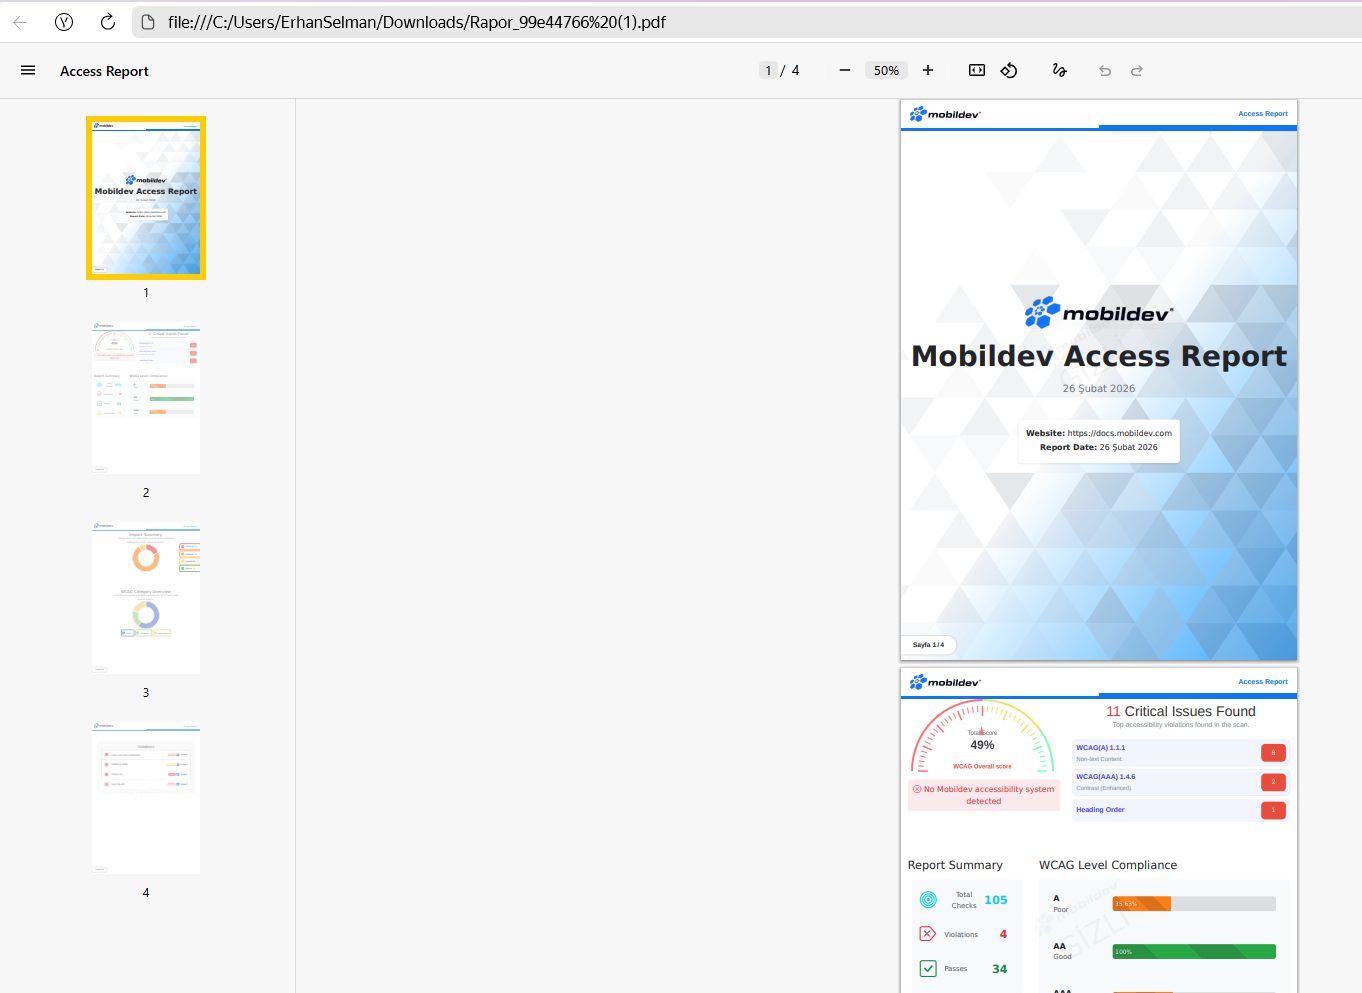Click the current page number field
This screenshot has height=993, width=1362.
(x=768, y=71)
